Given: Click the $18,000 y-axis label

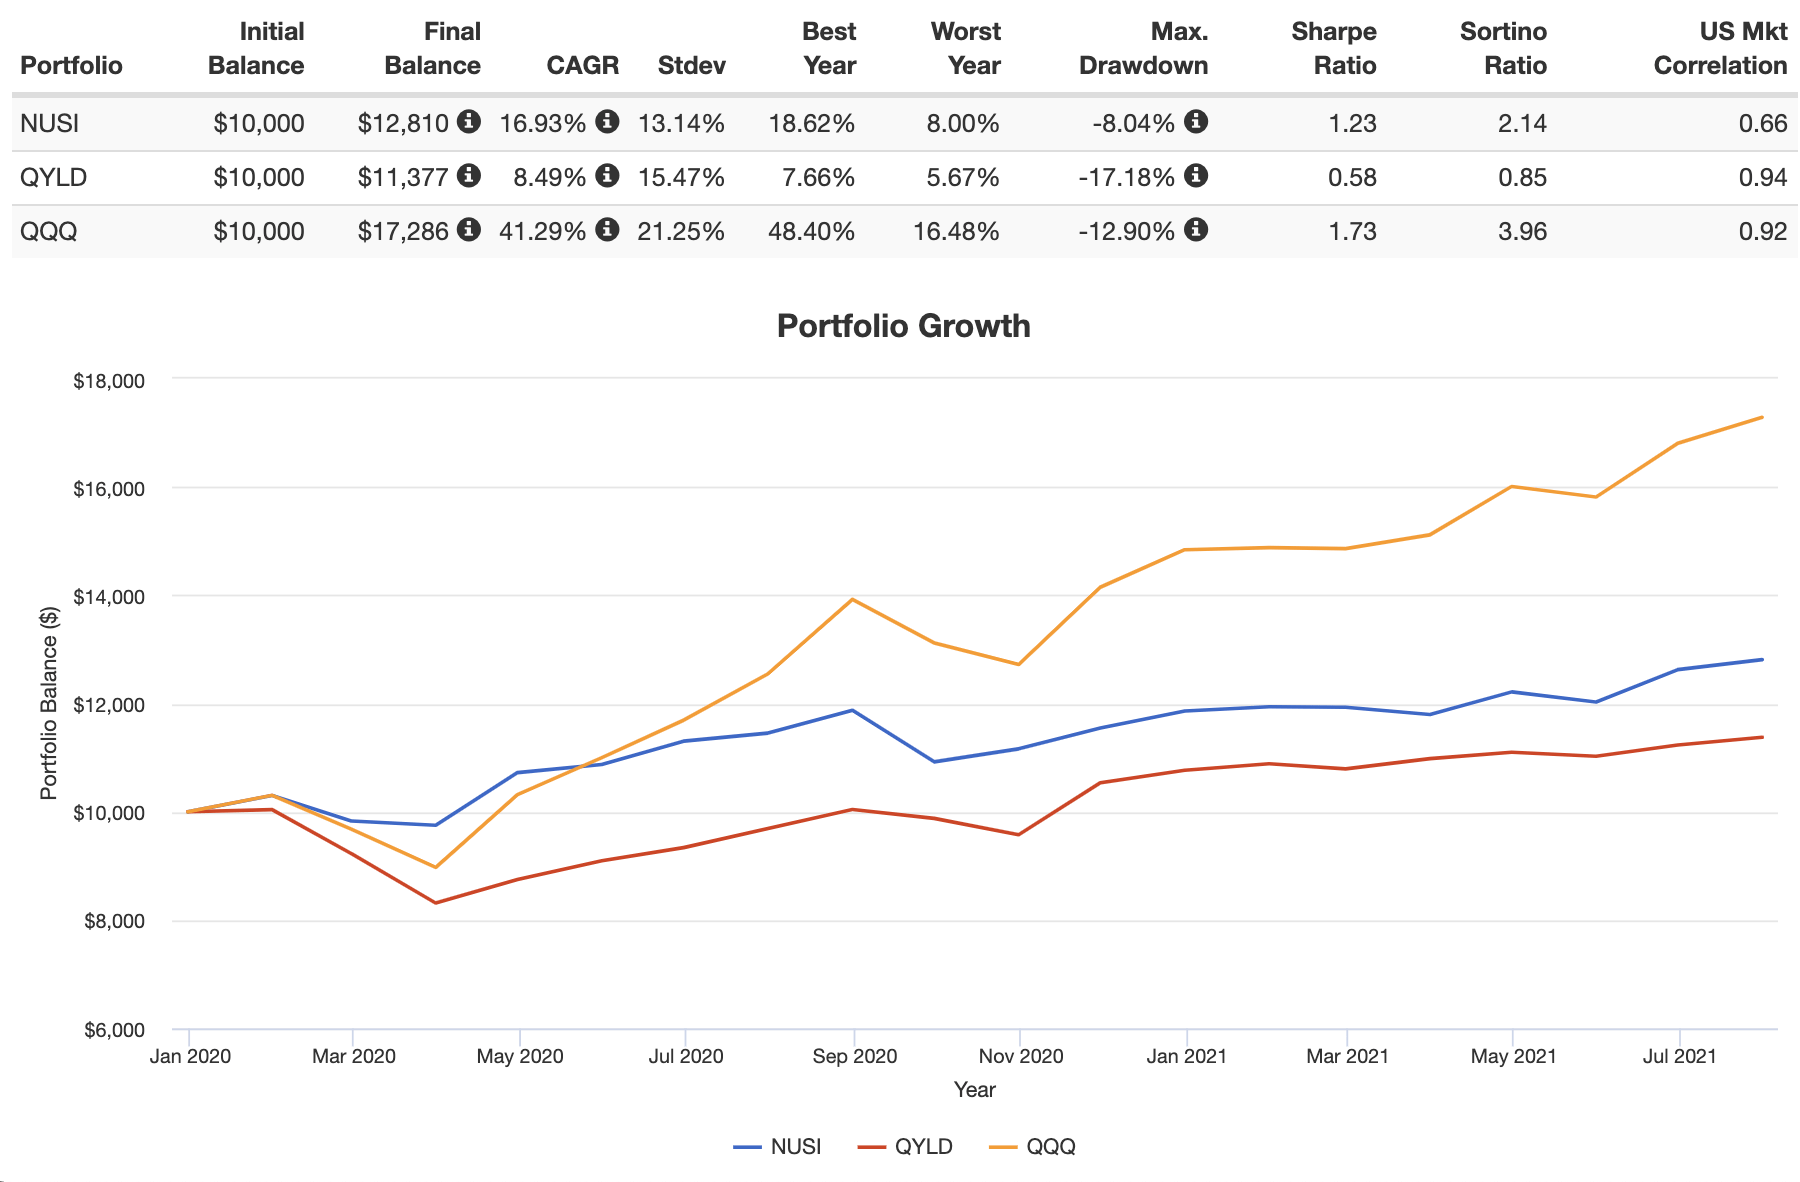Looking at the screenshot, I should pos(109,381).
